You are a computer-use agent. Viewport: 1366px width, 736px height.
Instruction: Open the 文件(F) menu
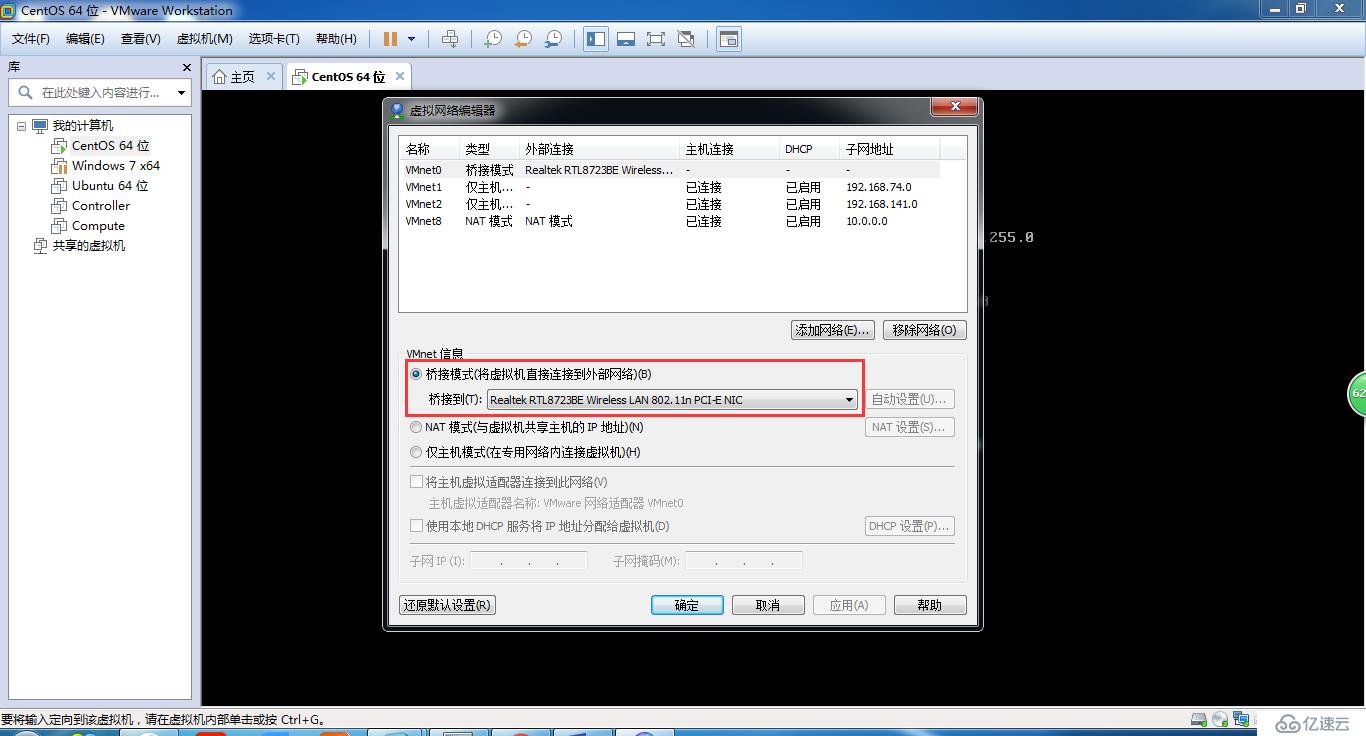click(31, 39)
